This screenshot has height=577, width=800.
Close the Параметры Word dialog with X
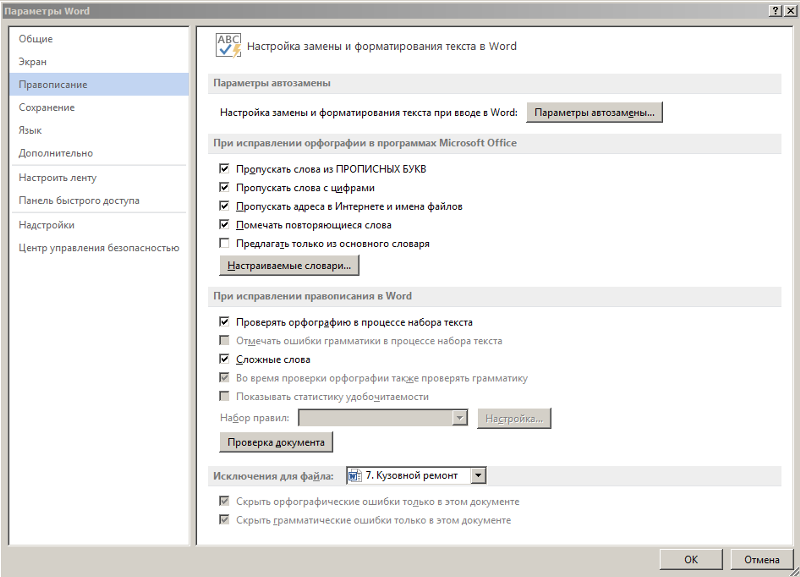(x=790, y=11)
